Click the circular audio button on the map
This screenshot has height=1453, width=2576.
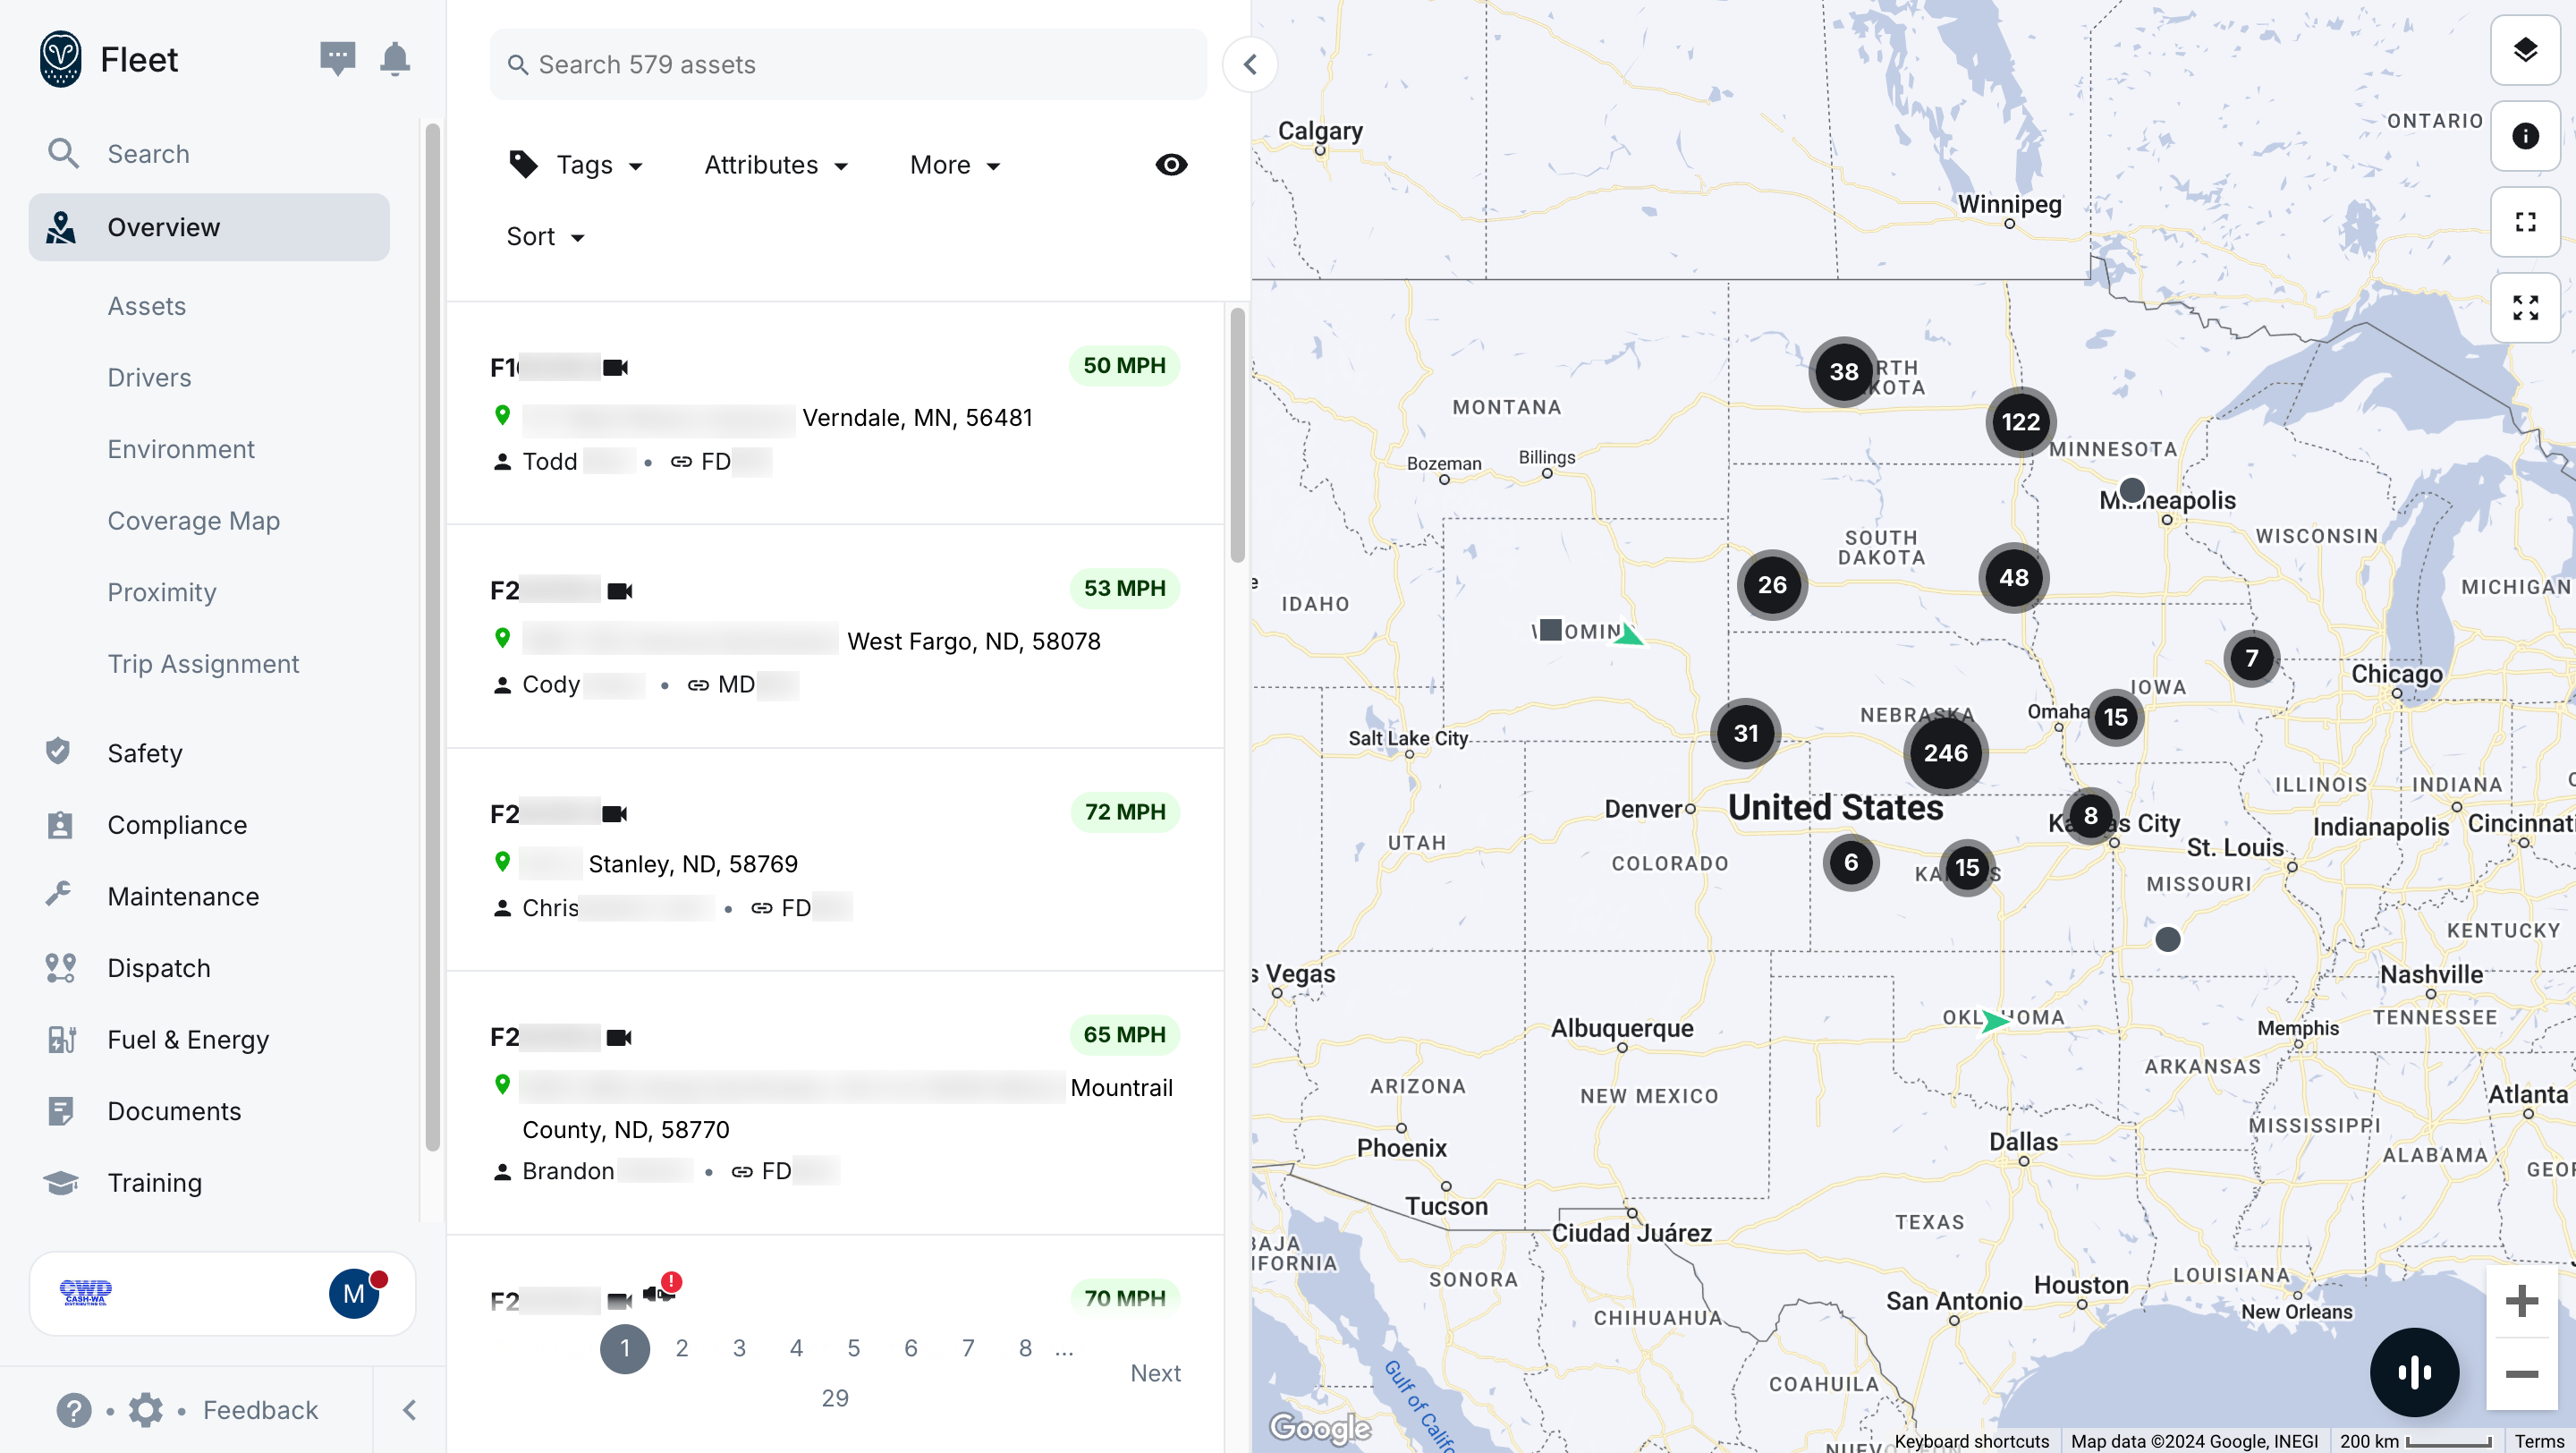tap(2414, 1372)
